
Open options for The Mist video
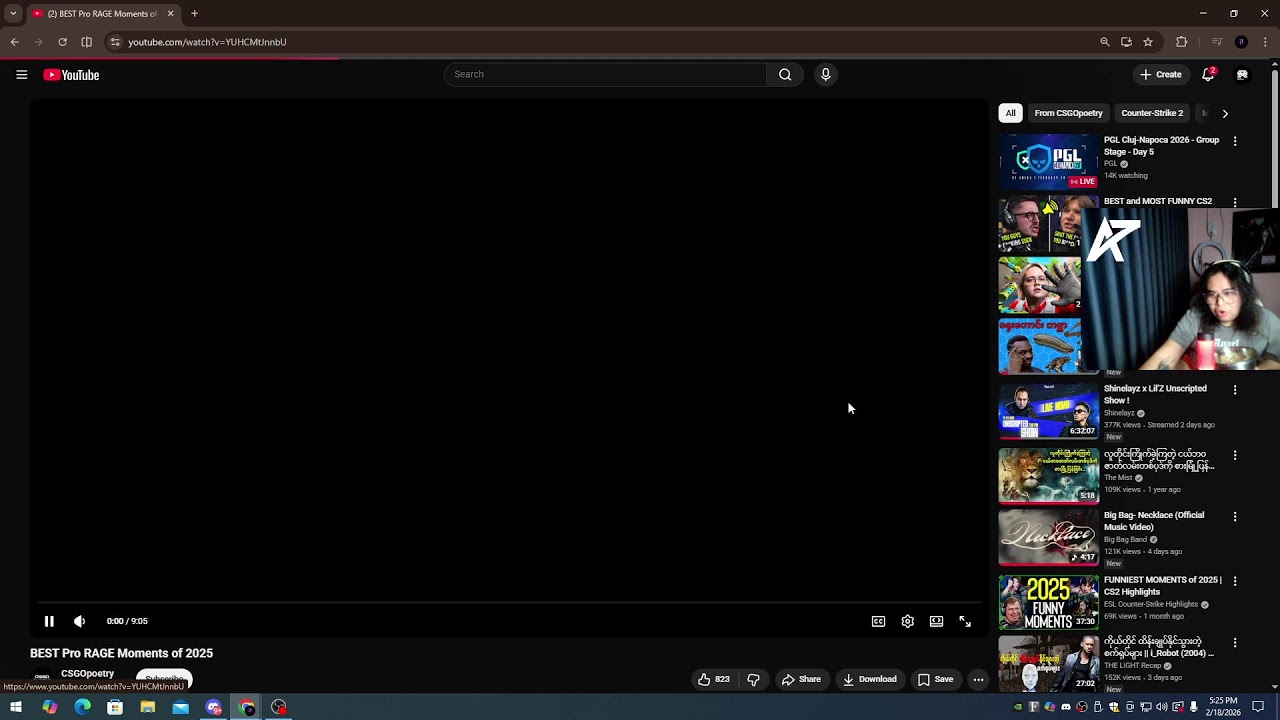(x=1235, y=456)
